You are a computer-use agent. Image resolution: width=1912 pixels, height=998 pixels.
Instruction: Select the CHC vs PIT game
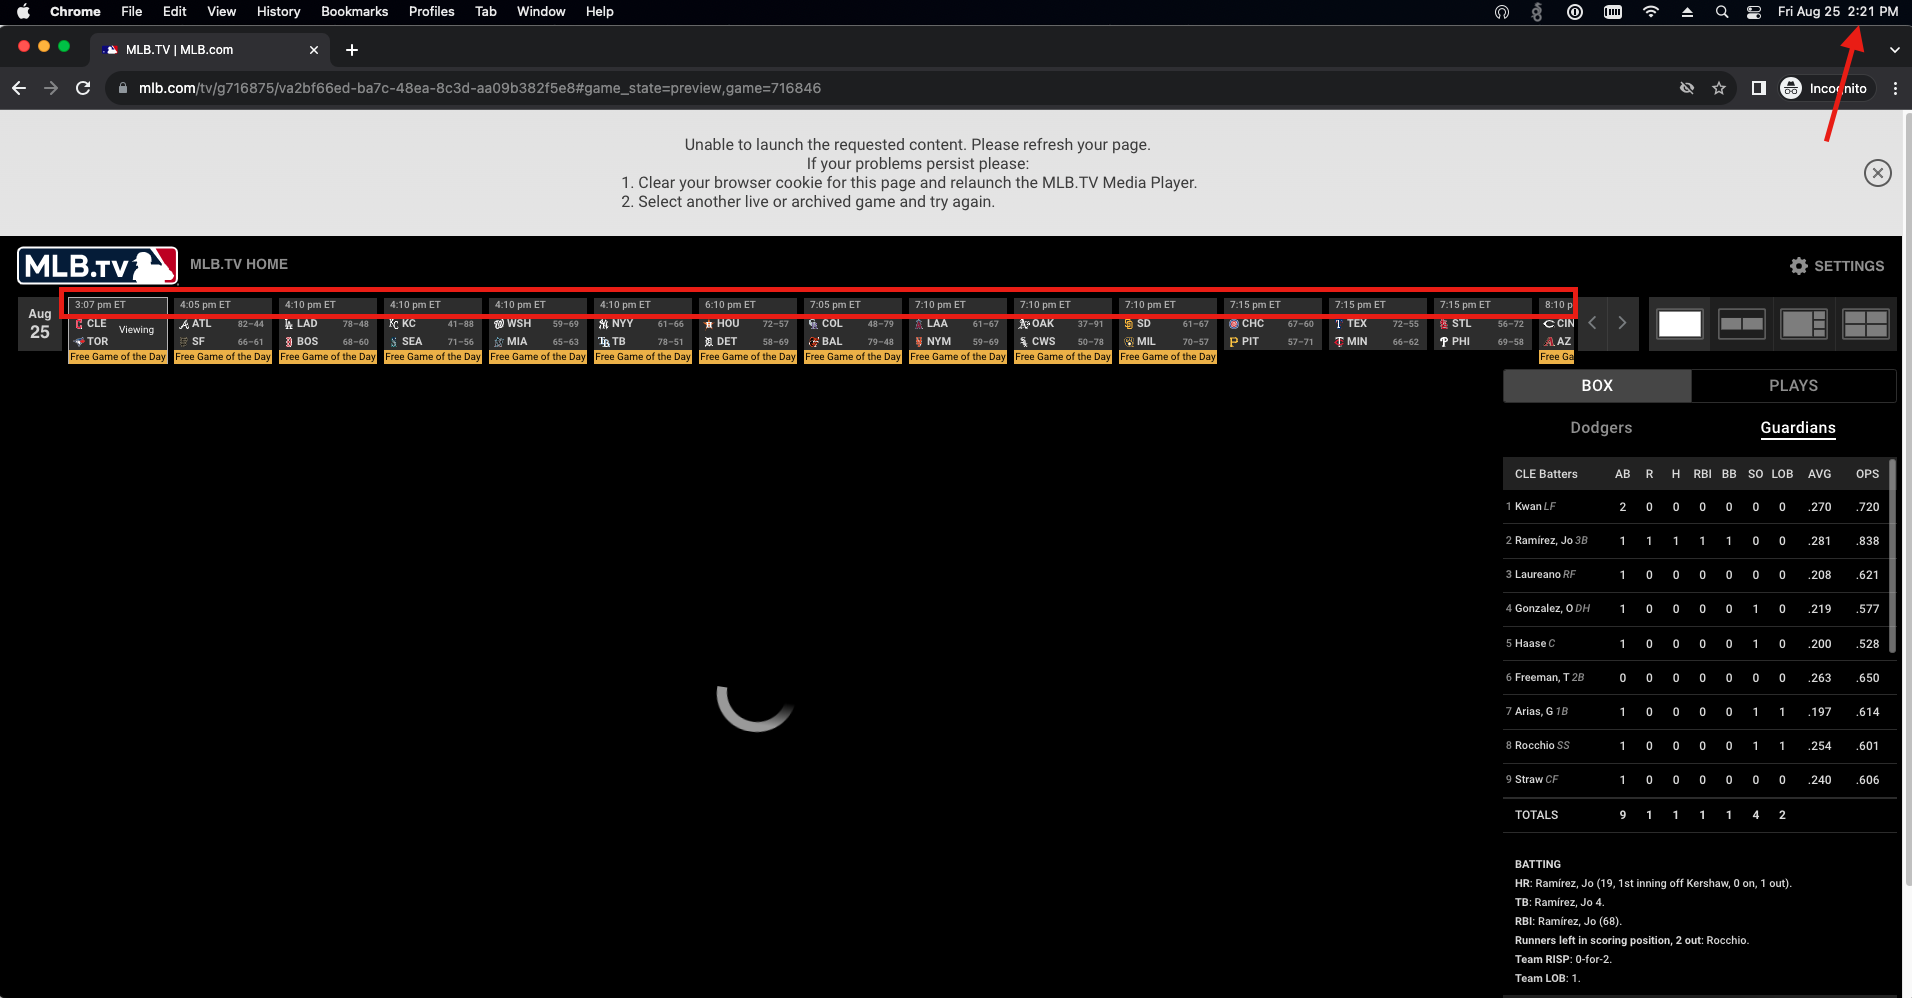[x=1273, y=324]
